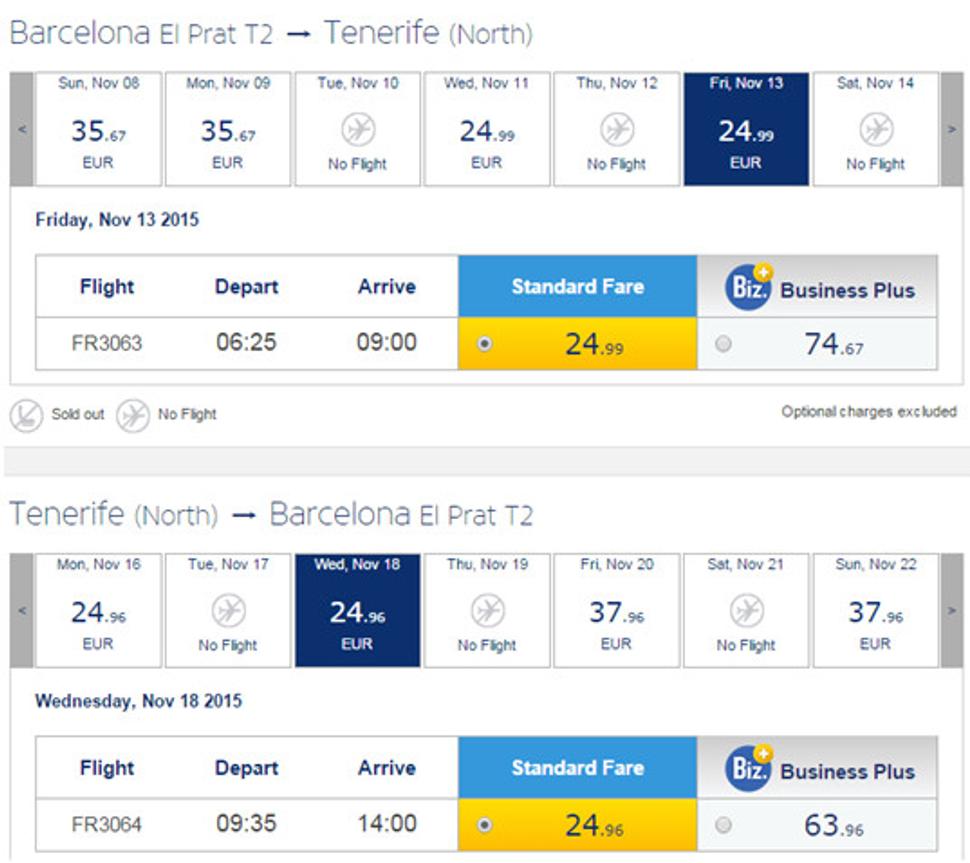970x863 pixels.
Task: Show later return dates with right arrow
Action: click(x=951, y=611)
